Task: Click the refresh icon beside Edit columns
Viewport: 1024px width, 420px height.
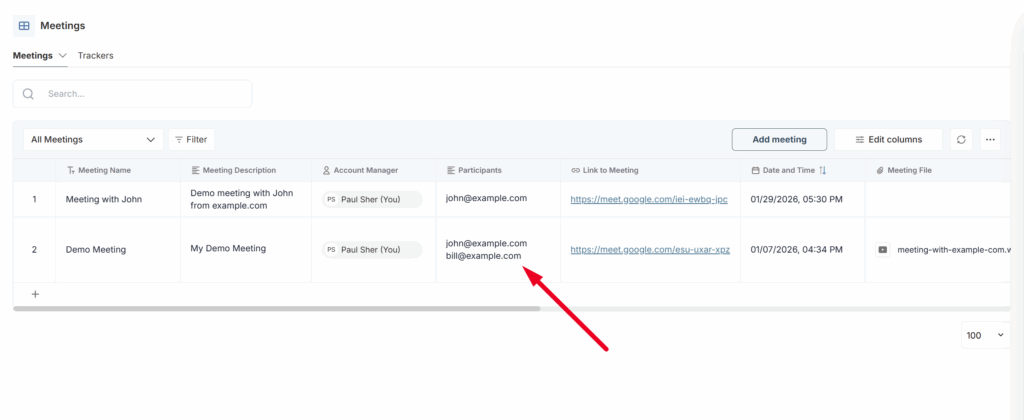Action: [x=961, y=140]
